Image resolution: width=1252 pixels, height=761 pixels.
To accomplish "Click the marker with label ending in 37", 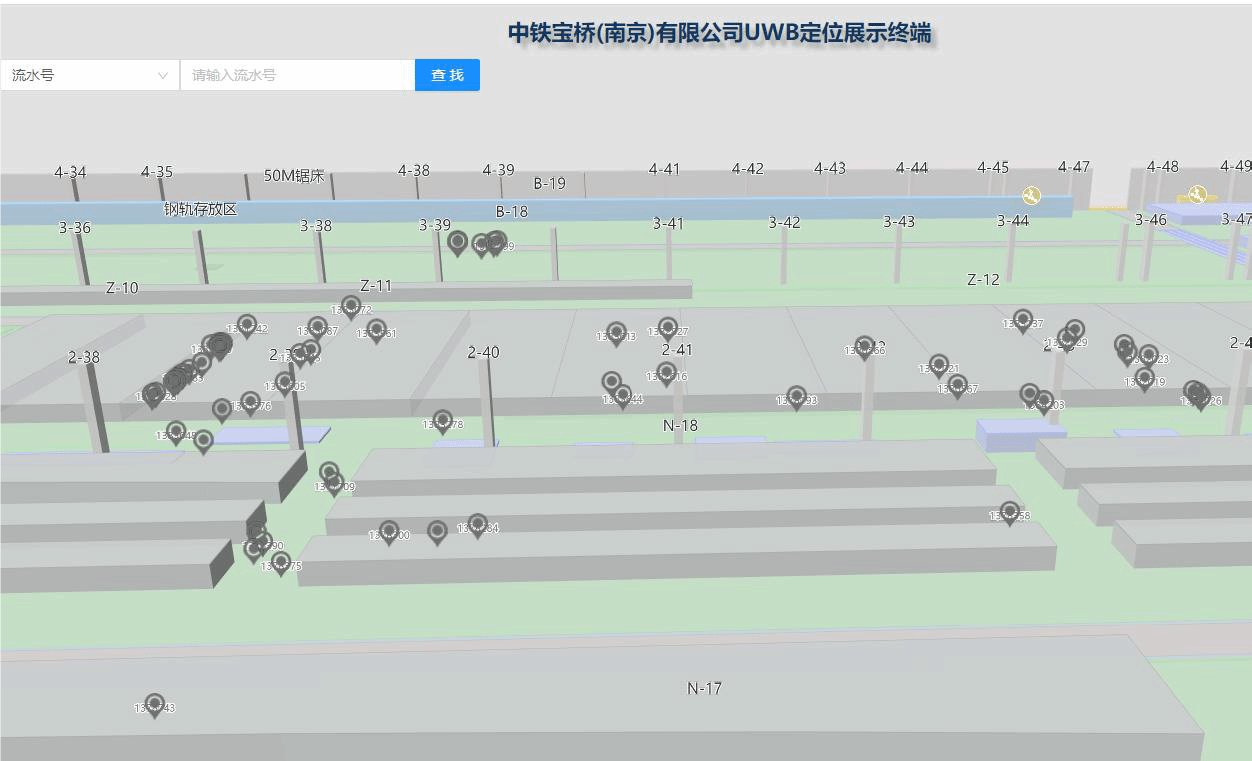I will [x=1022, y=320].
